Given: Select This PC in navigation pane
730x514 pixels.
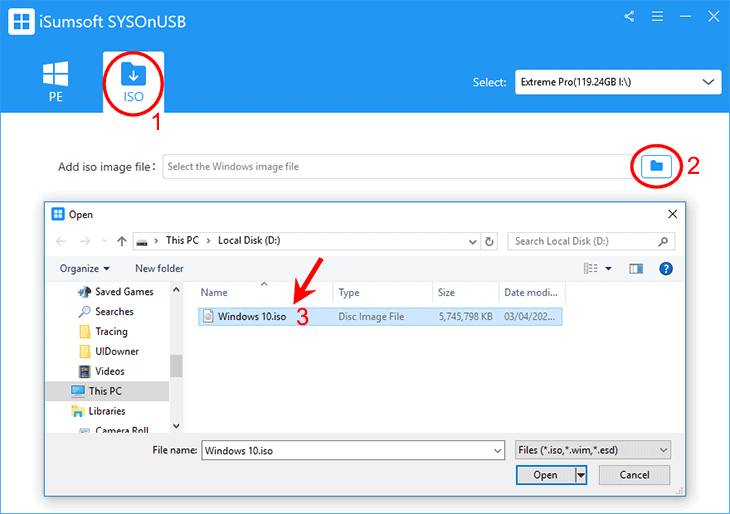Looking at the screenshot, I should click(108, 391).
